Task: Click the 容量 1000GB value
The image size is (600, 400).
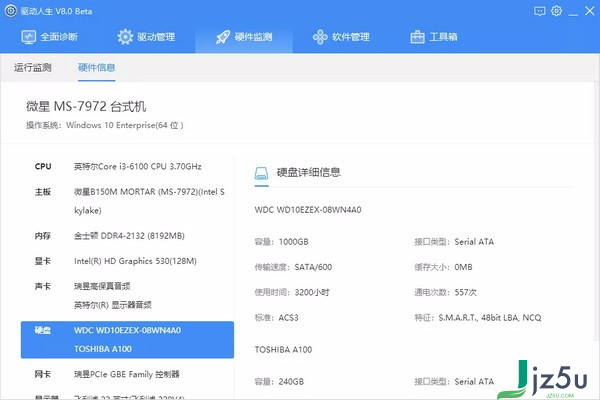Action: coord(293,242)
